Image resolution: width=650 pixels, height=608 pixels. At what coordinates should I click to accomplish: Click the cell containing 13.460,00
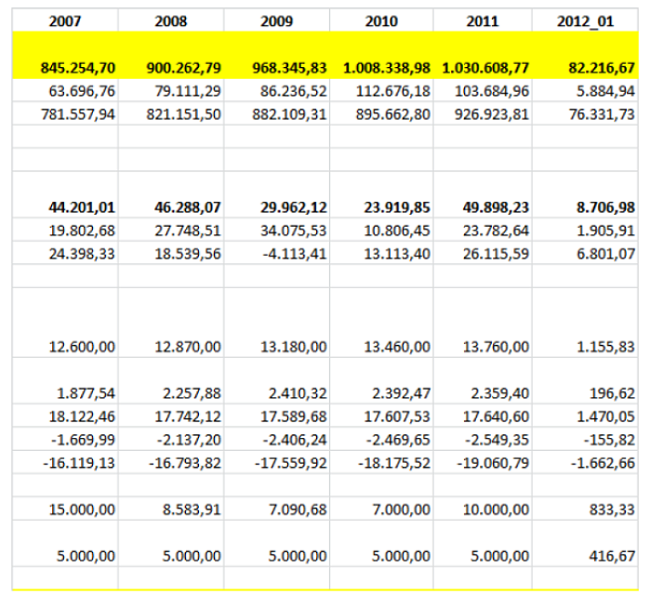coord(394,346)
